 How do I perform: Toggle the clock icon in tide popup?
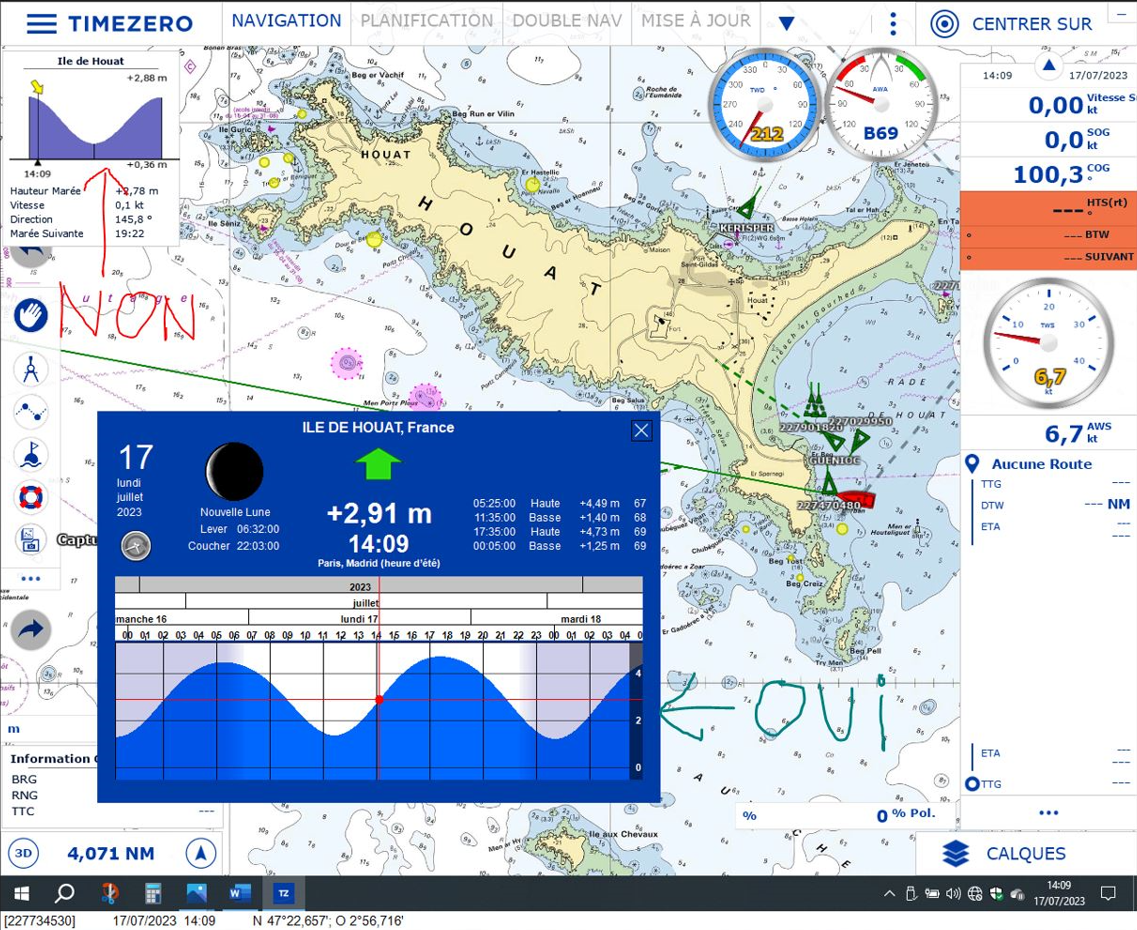pyautogui.click(x=136, y=547)
